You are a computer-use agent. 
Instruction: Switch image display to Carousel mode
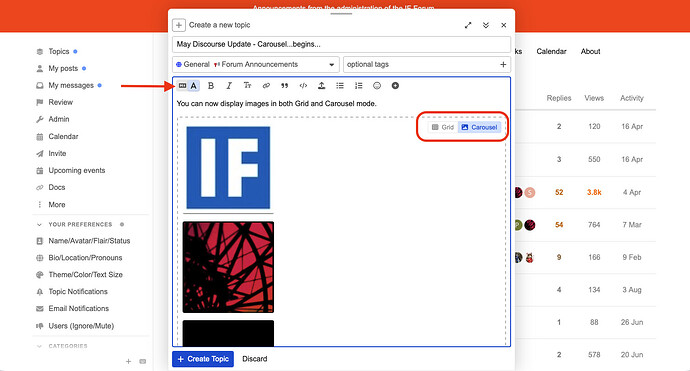pyautogui.click(x=479, y=127)
